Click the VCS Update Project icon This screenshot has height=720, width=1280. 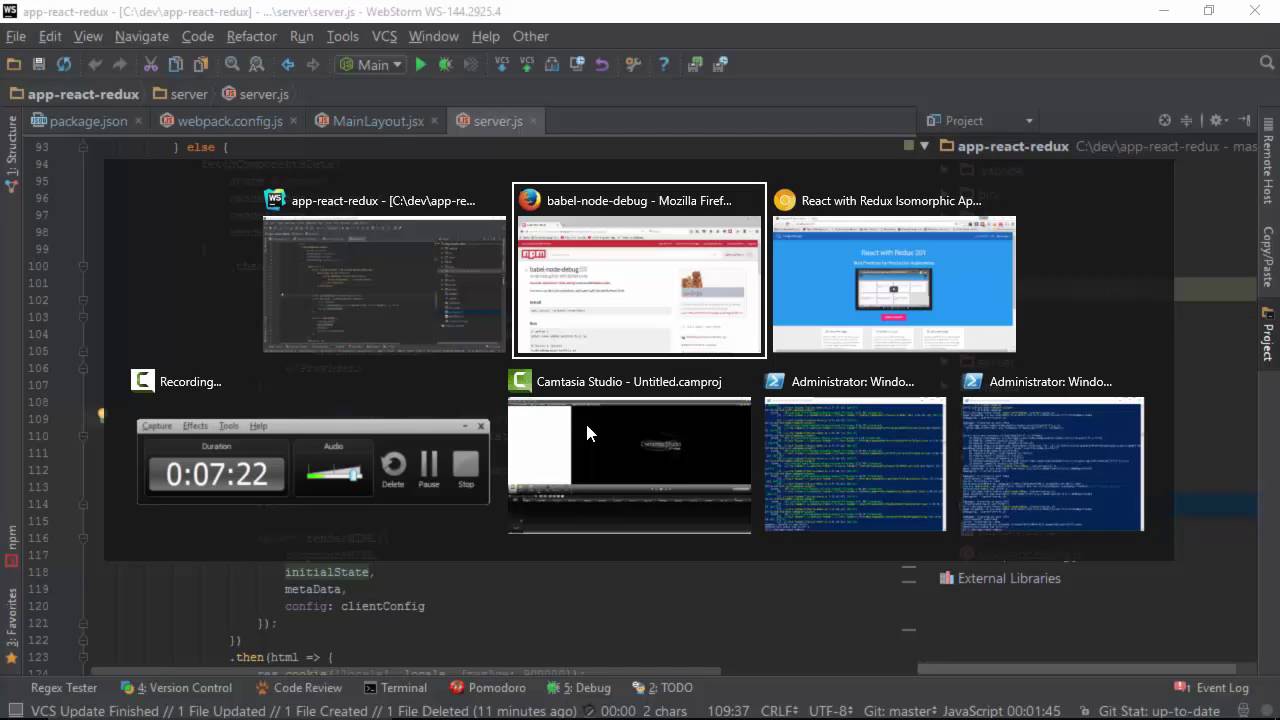pos(503,64)
